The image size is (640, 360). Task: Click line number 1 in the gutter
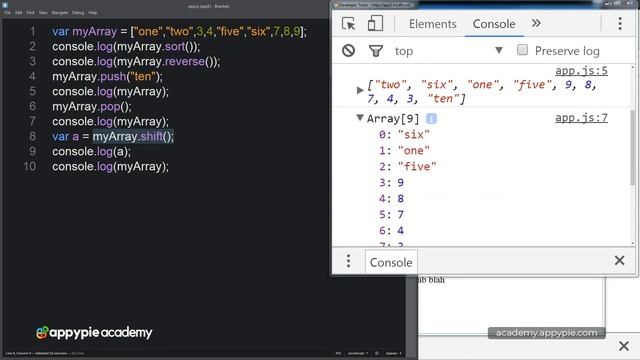click(32, 31)
